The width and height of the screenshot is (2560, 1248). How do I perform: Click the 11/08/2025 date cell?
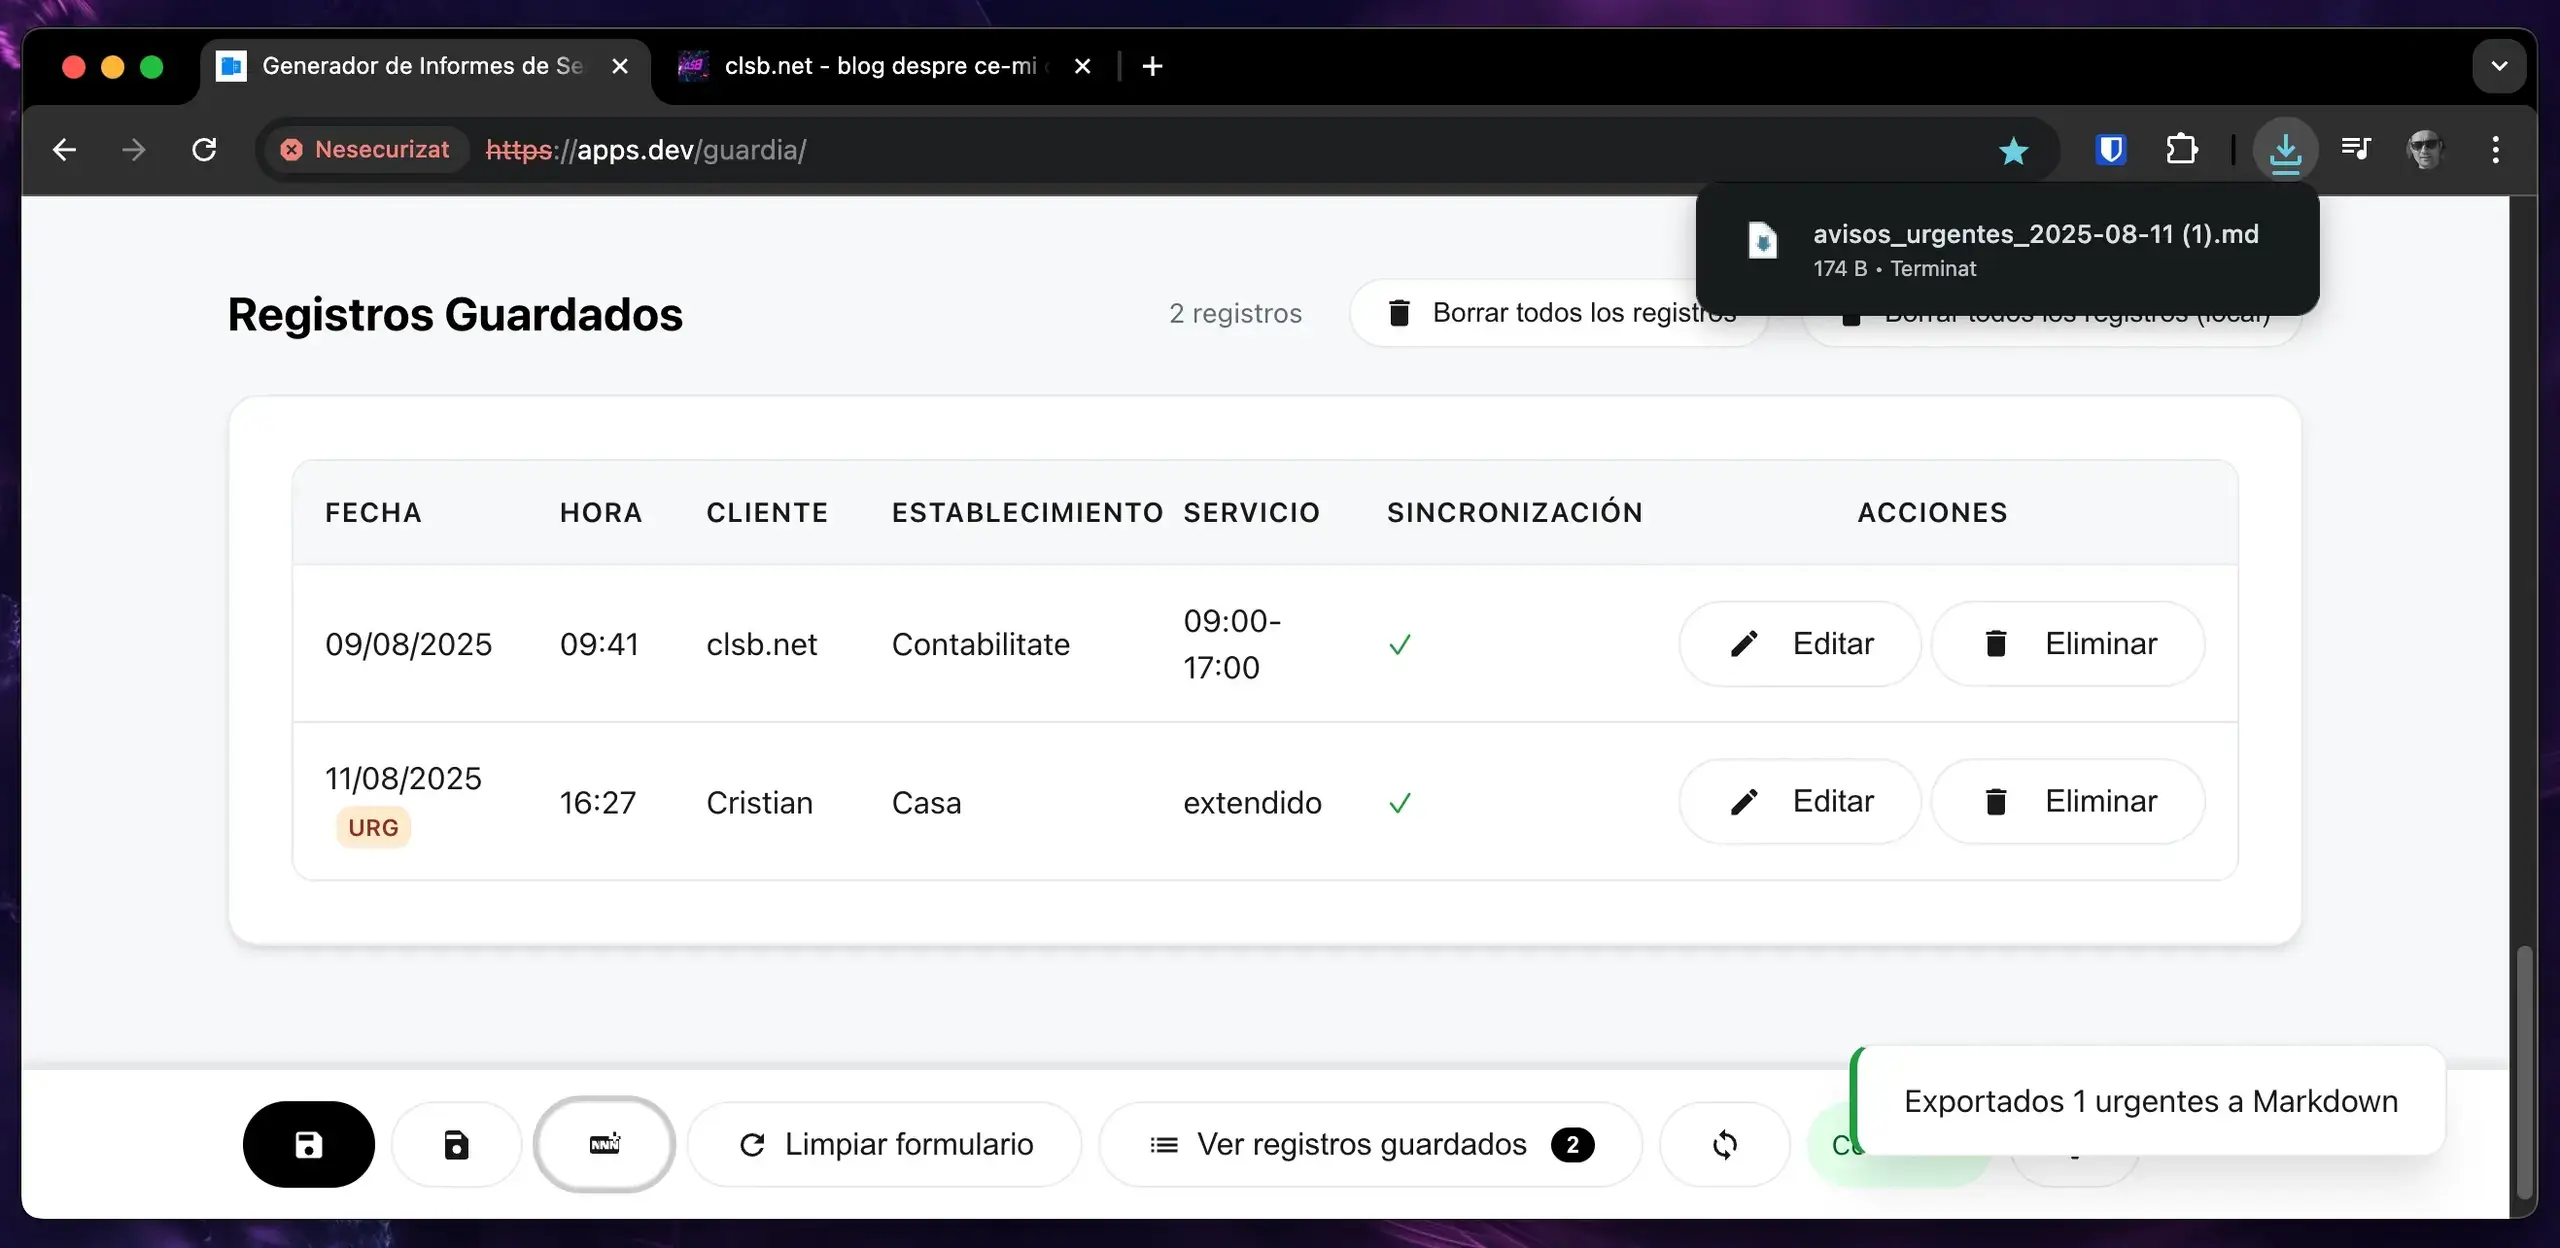[403, 778]
